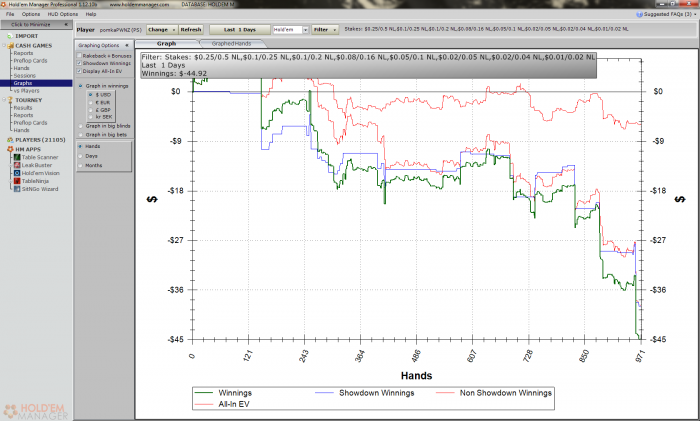Open Suggested FAQs dropdown arrow
The width and height of the screenshot is (700, 421).
pos(695,14)
